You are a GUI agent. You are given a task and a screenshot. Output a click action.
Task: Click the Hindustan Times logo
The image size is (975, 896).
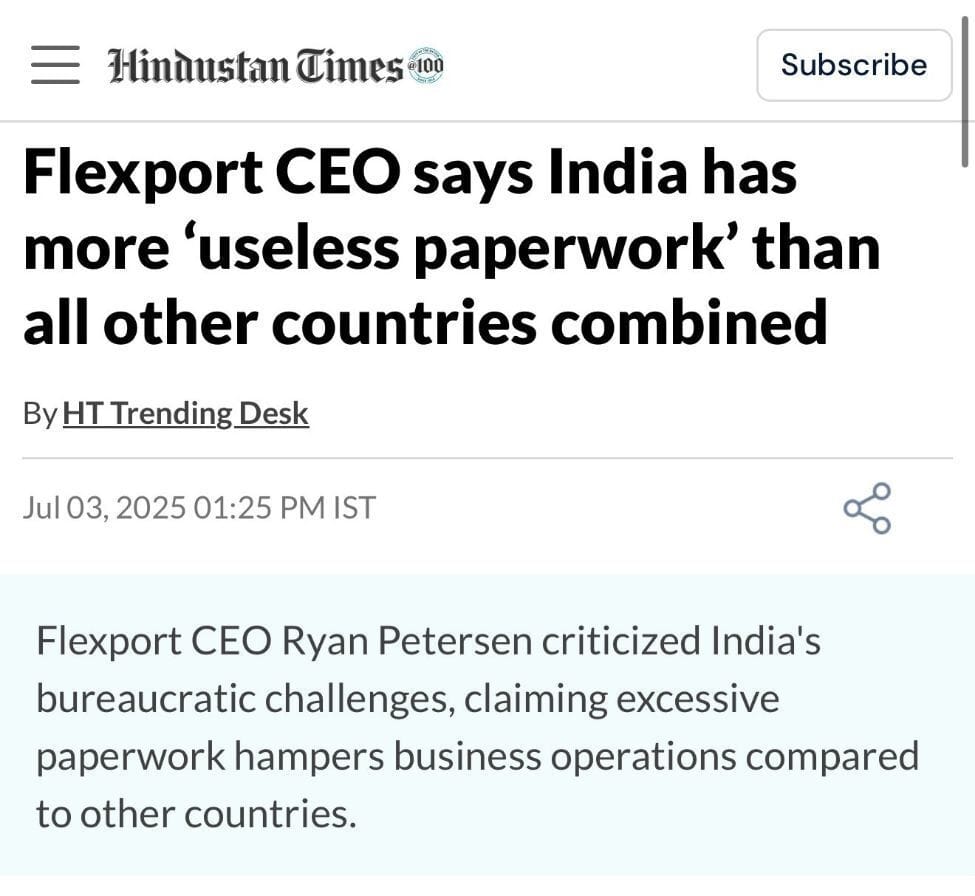(256, 65)
